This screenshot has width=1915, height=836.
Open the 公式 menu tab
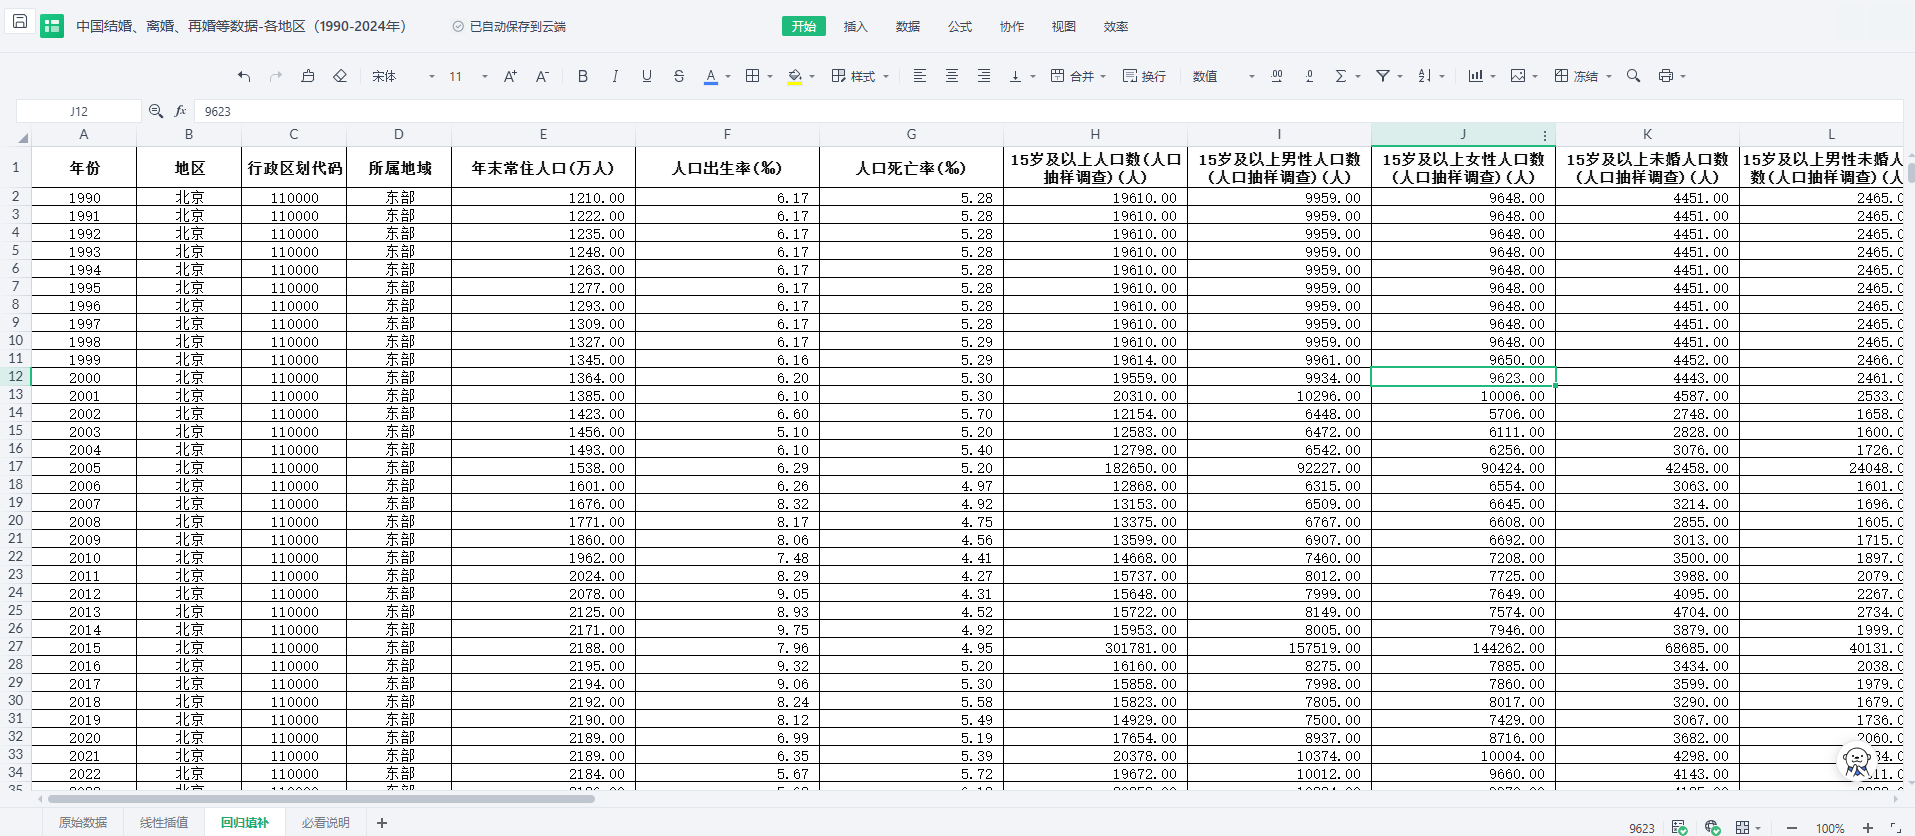tap(959, 26)
